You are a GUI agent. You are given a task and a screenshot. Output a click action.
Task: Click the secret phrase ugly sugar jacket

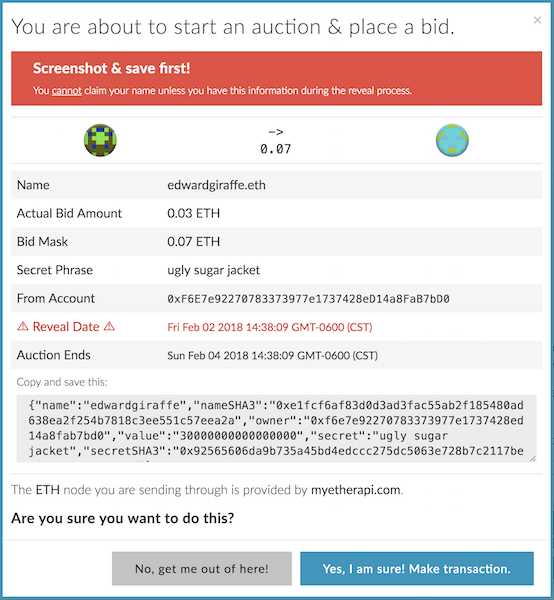click(213, 270)
